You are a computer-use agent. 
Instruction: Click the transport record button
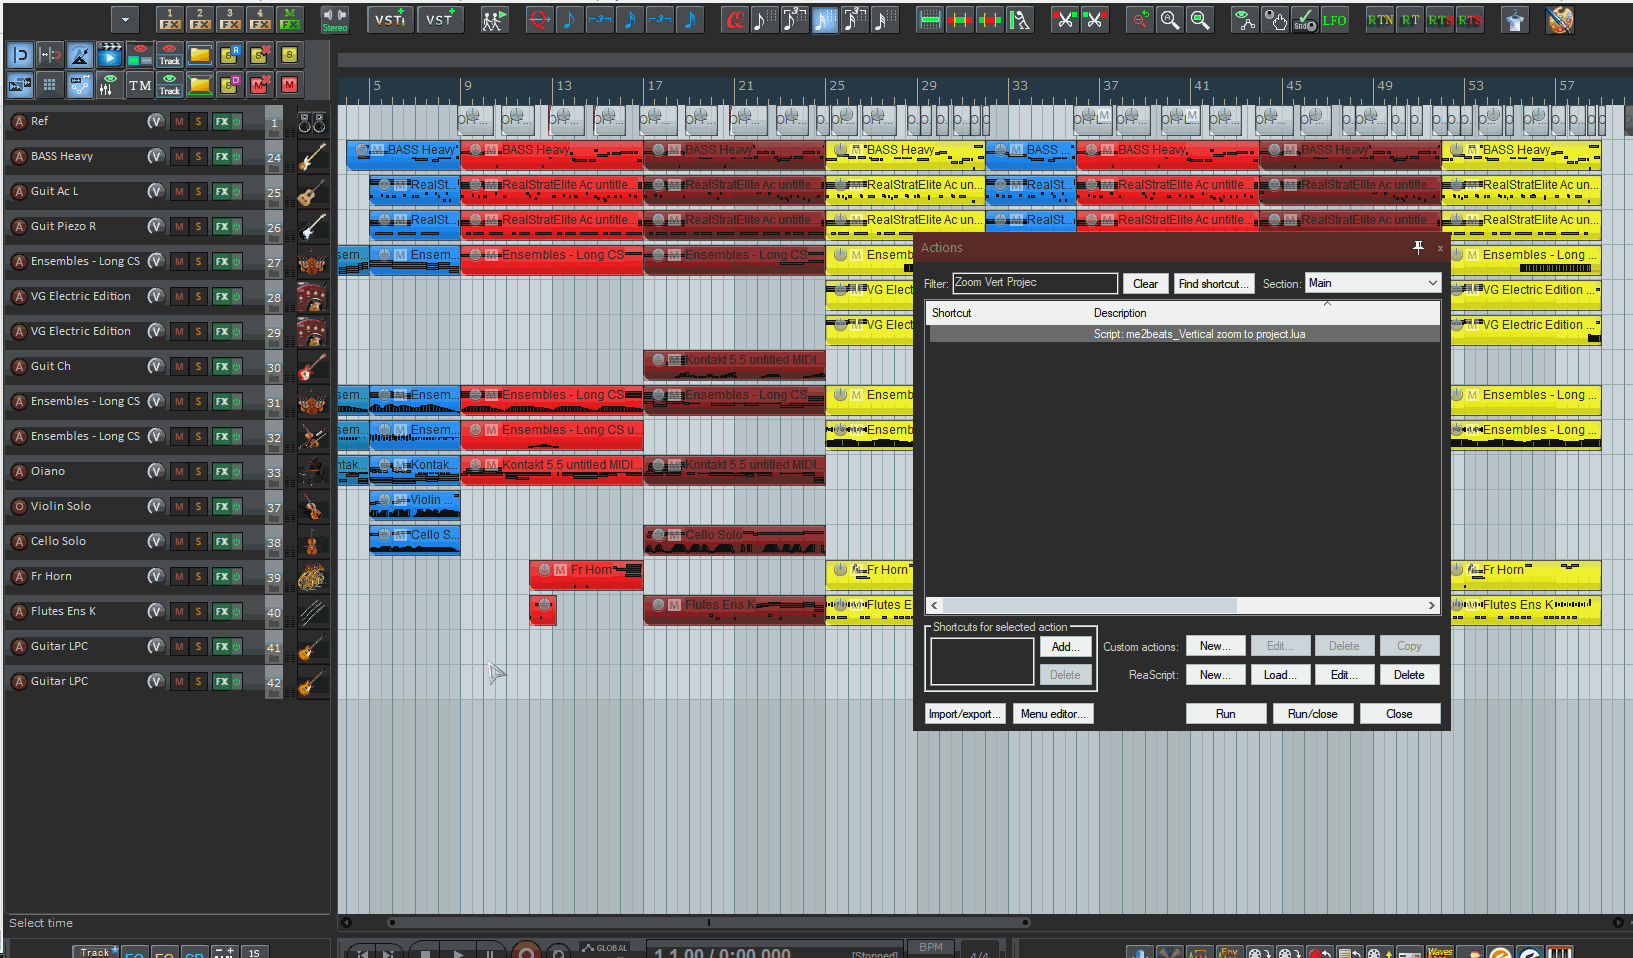point(526,952)
